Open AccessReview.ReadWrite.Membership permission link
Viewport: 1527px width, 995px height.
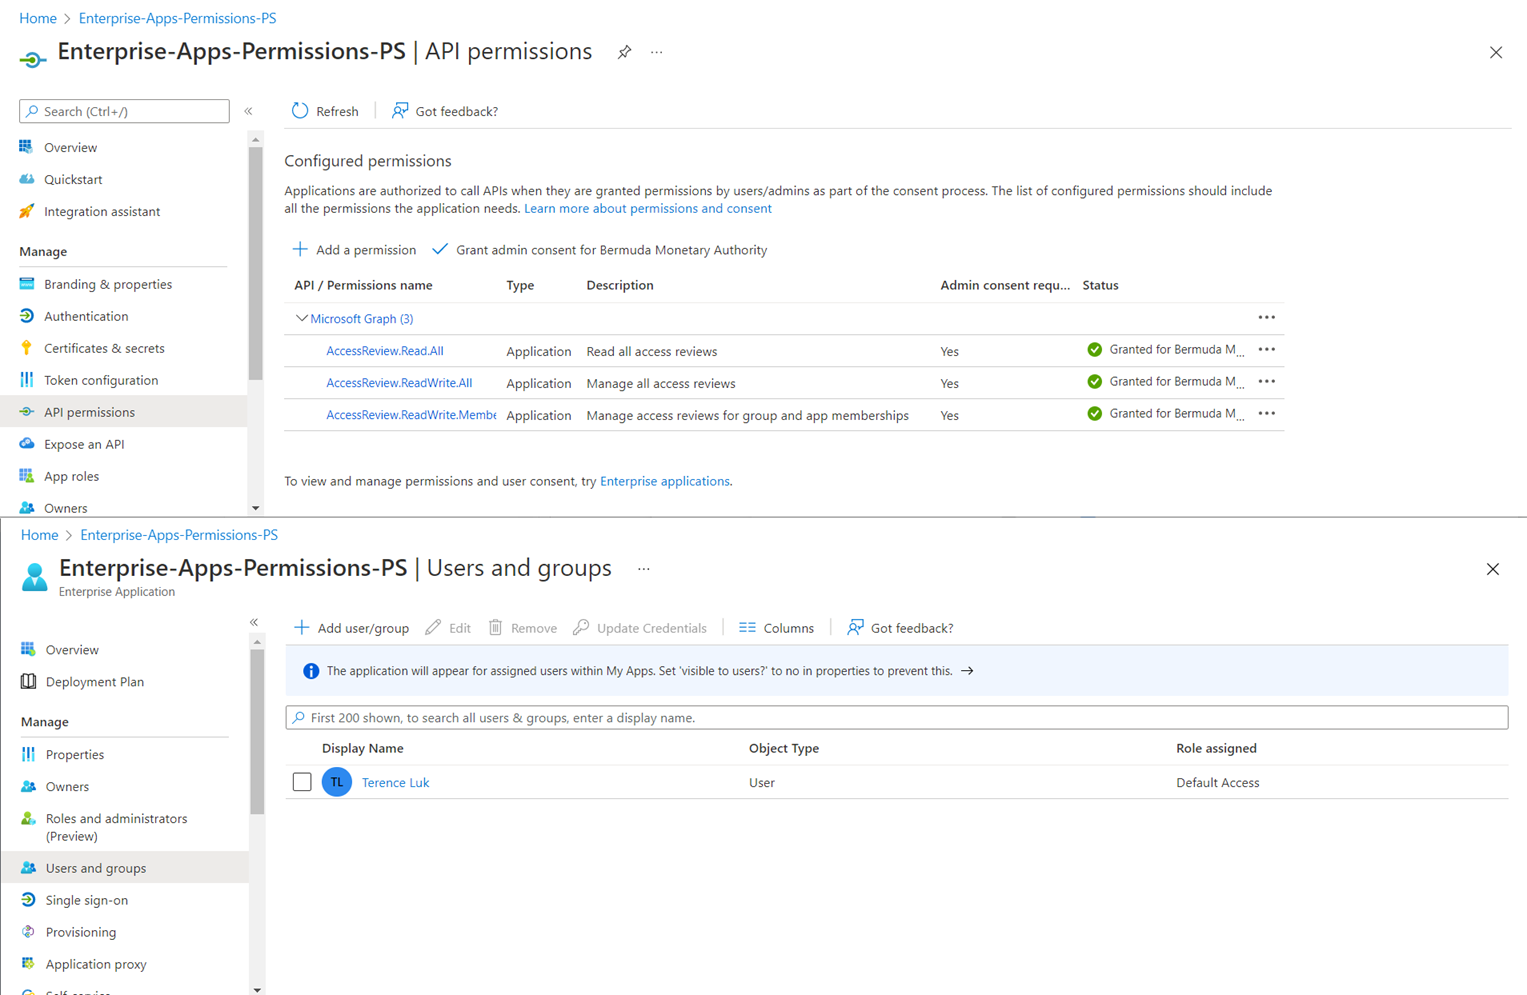click(411, 415)
